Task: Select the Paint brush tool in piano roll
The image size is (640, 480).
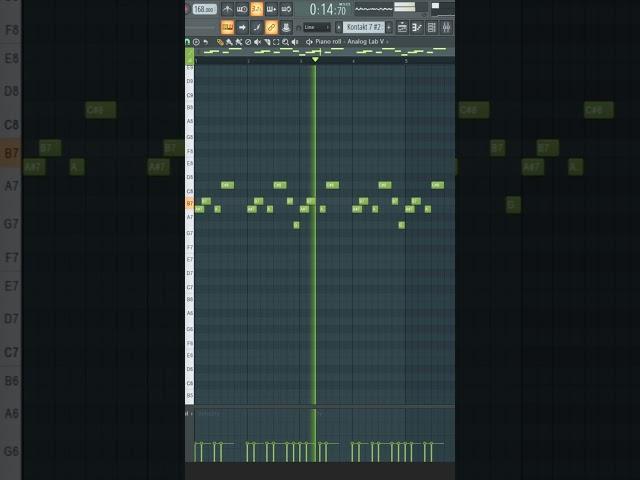Action: pos(229,42)
